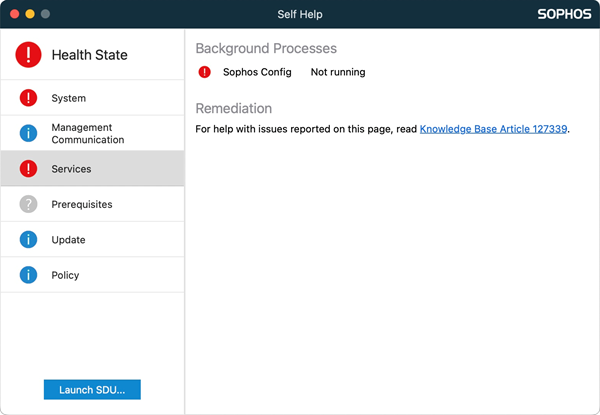Minimize the Self Help window

(30, 14)
